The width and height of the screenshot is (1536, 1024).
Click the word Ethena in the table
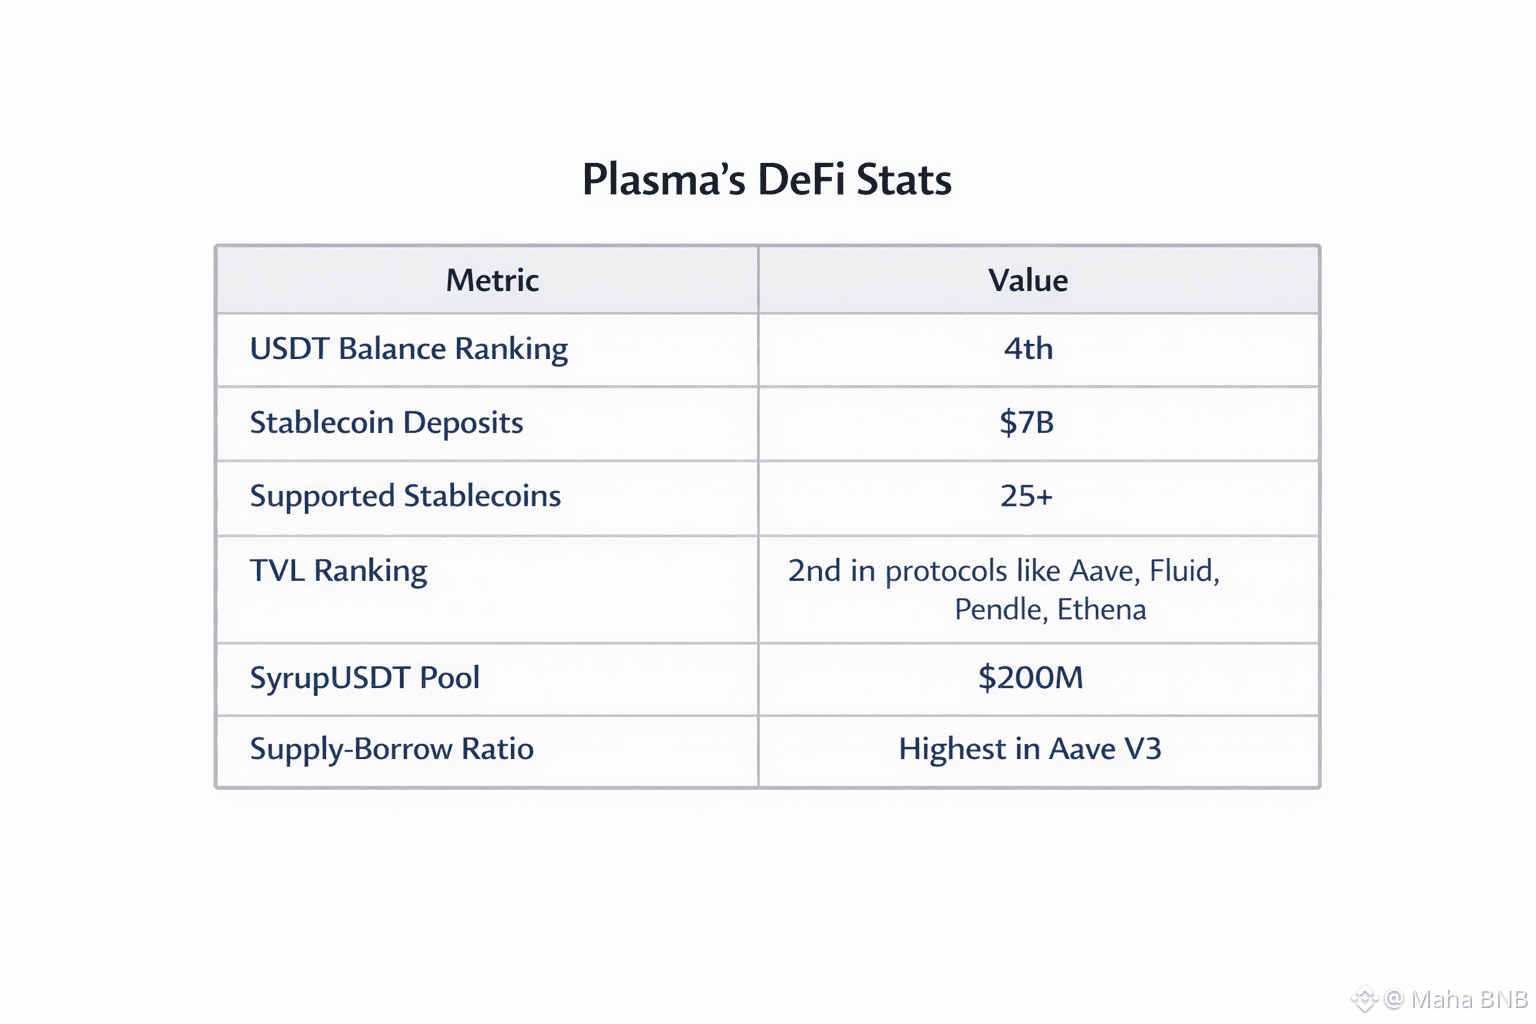(x=1101, y=610)
